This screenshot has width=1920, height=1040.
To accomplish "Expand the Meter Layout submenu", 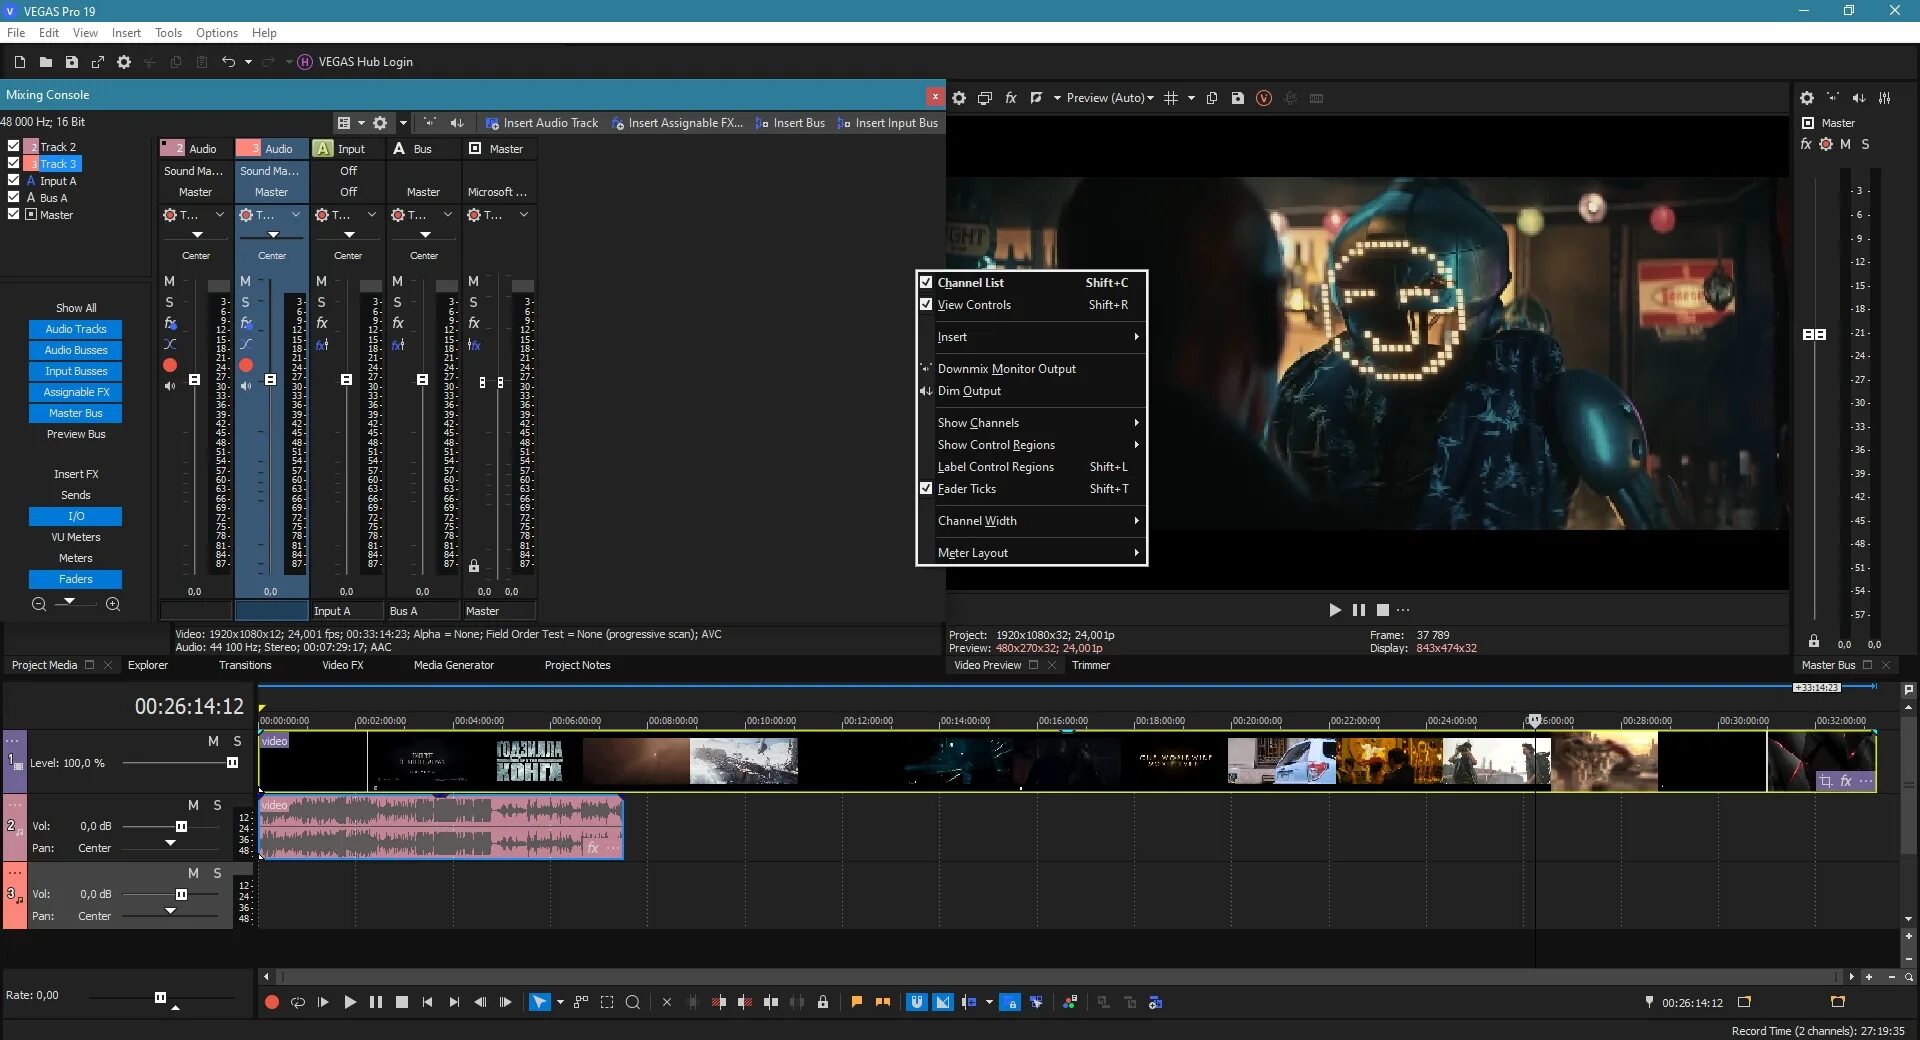I will point(1031,553).
